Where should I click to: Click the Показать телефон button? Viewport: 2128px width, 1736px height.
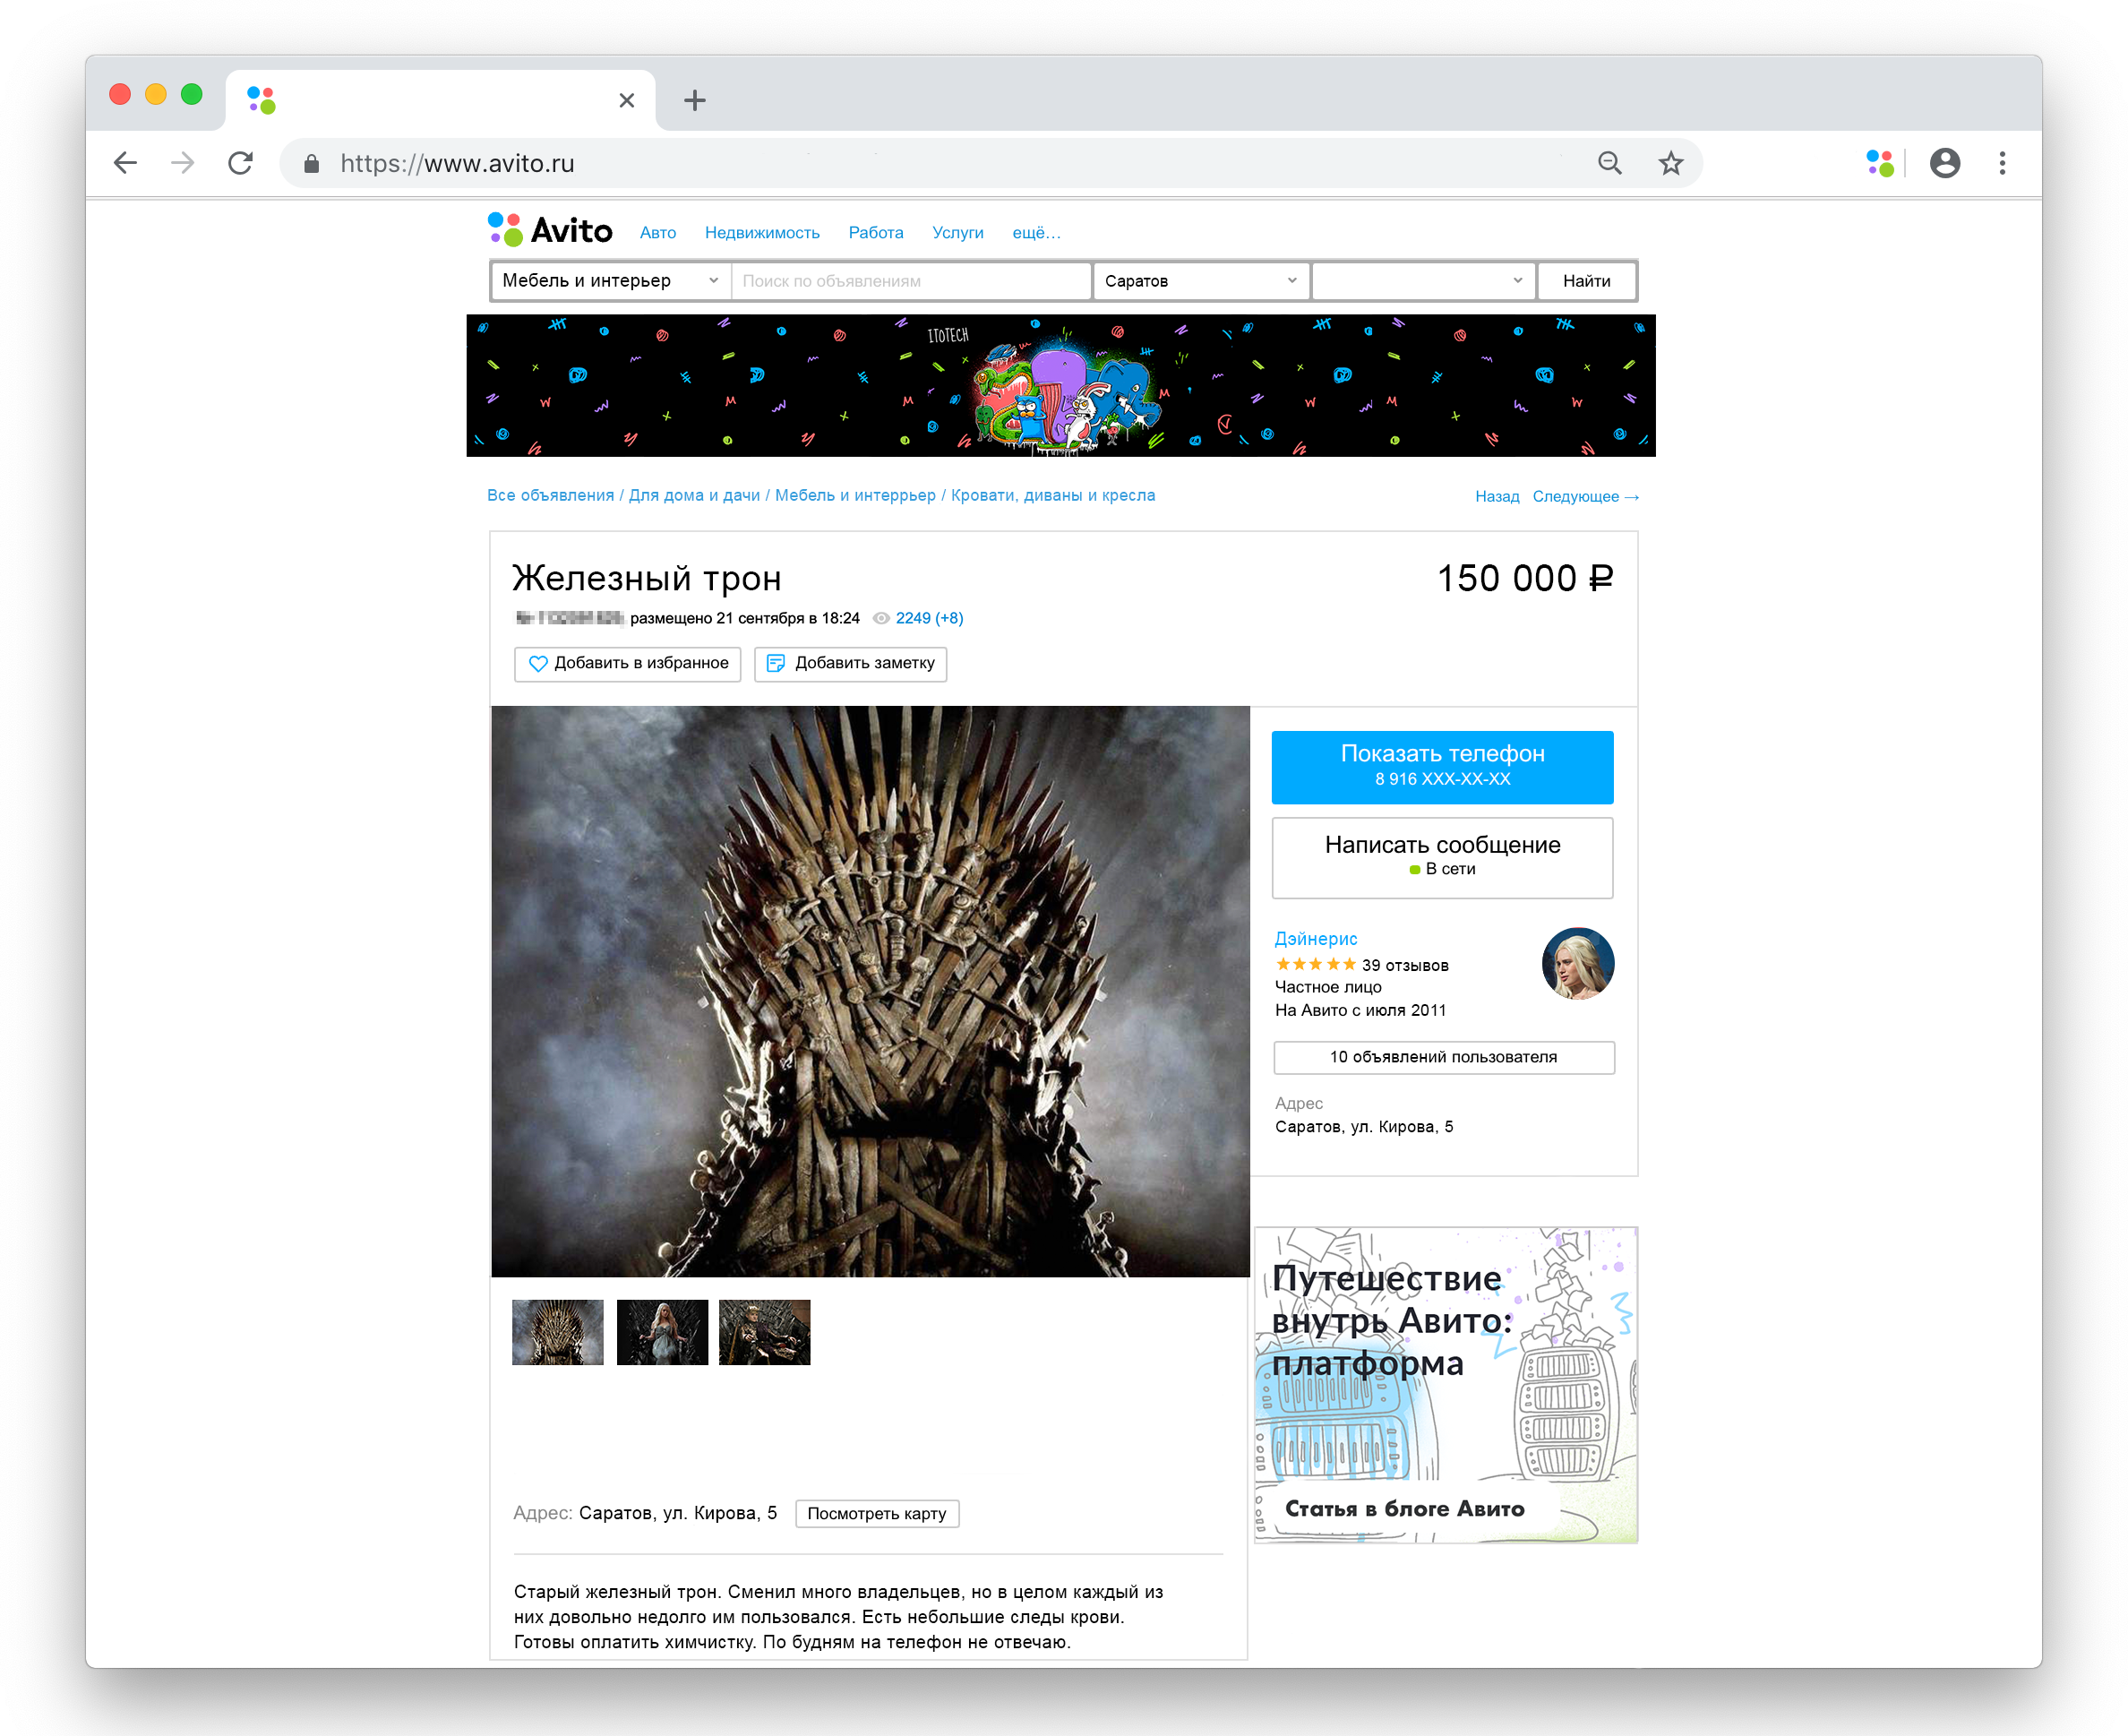1442,767
